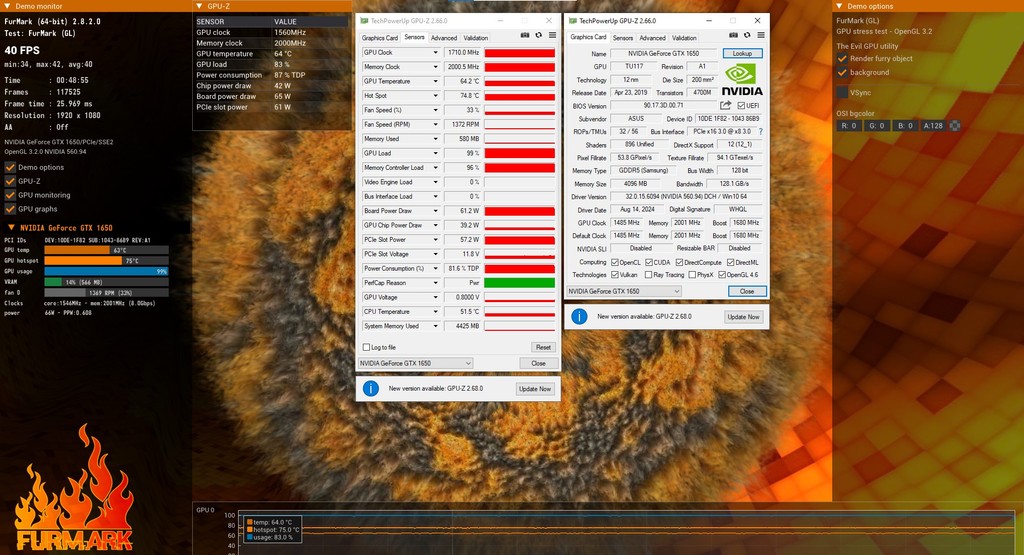Click the GPU Temperature sensor graph
1024x555 pixels.
pyautogui.click(x=520, y=81)
